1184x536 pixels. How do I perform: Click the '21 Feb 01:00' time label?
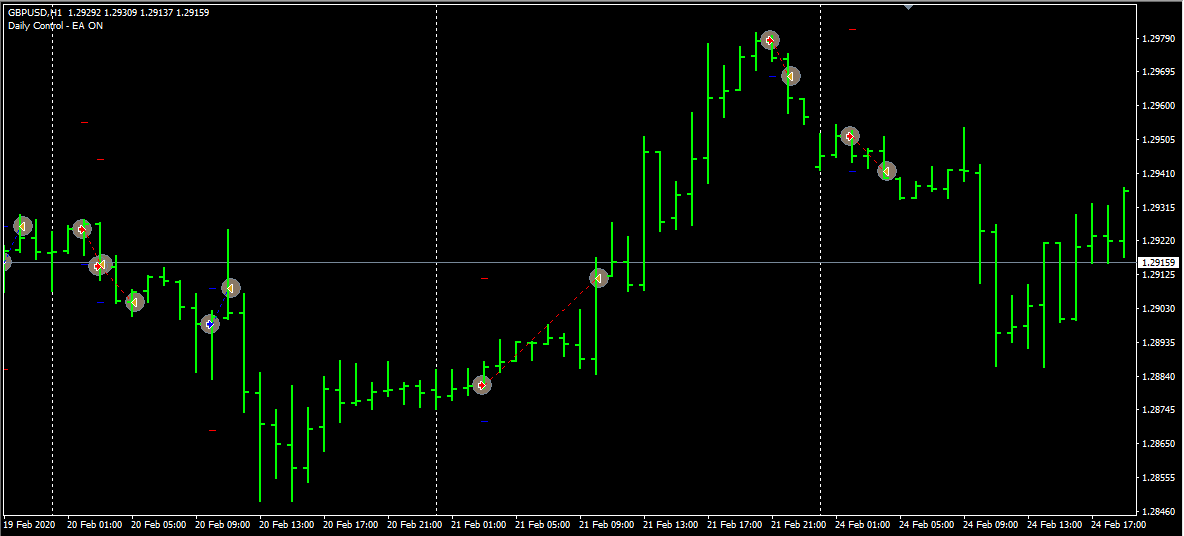(x=477, y=524)
